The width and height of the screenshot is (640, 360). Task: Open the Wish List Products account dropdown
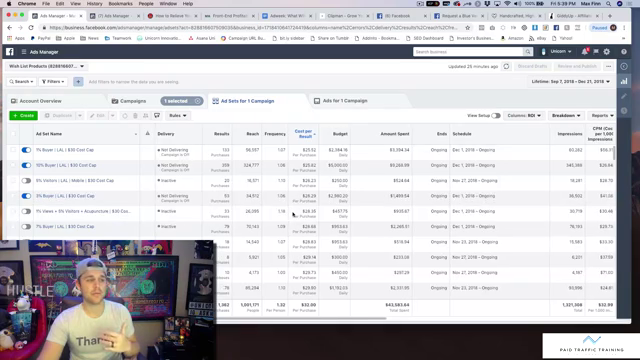tap(46, 66)
